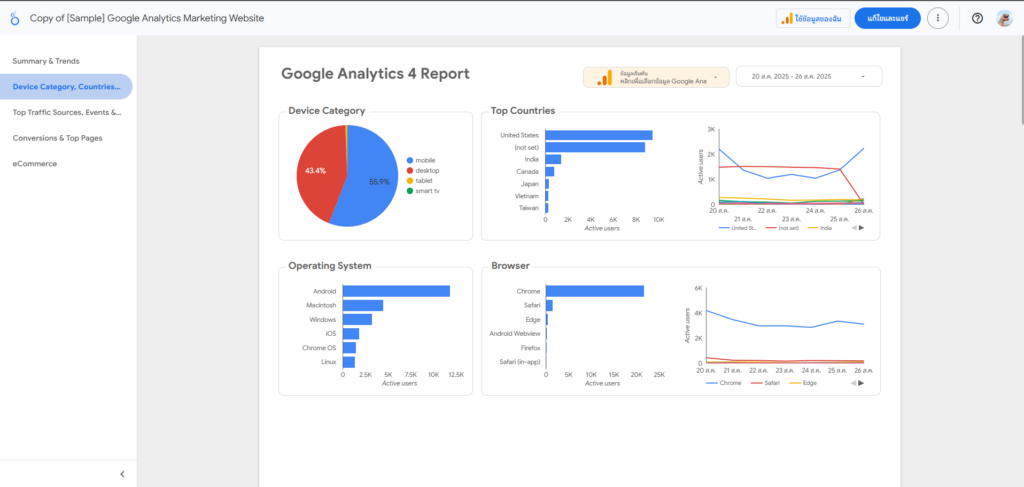Go to the Summary & Trends page

(x=46, y=61)
